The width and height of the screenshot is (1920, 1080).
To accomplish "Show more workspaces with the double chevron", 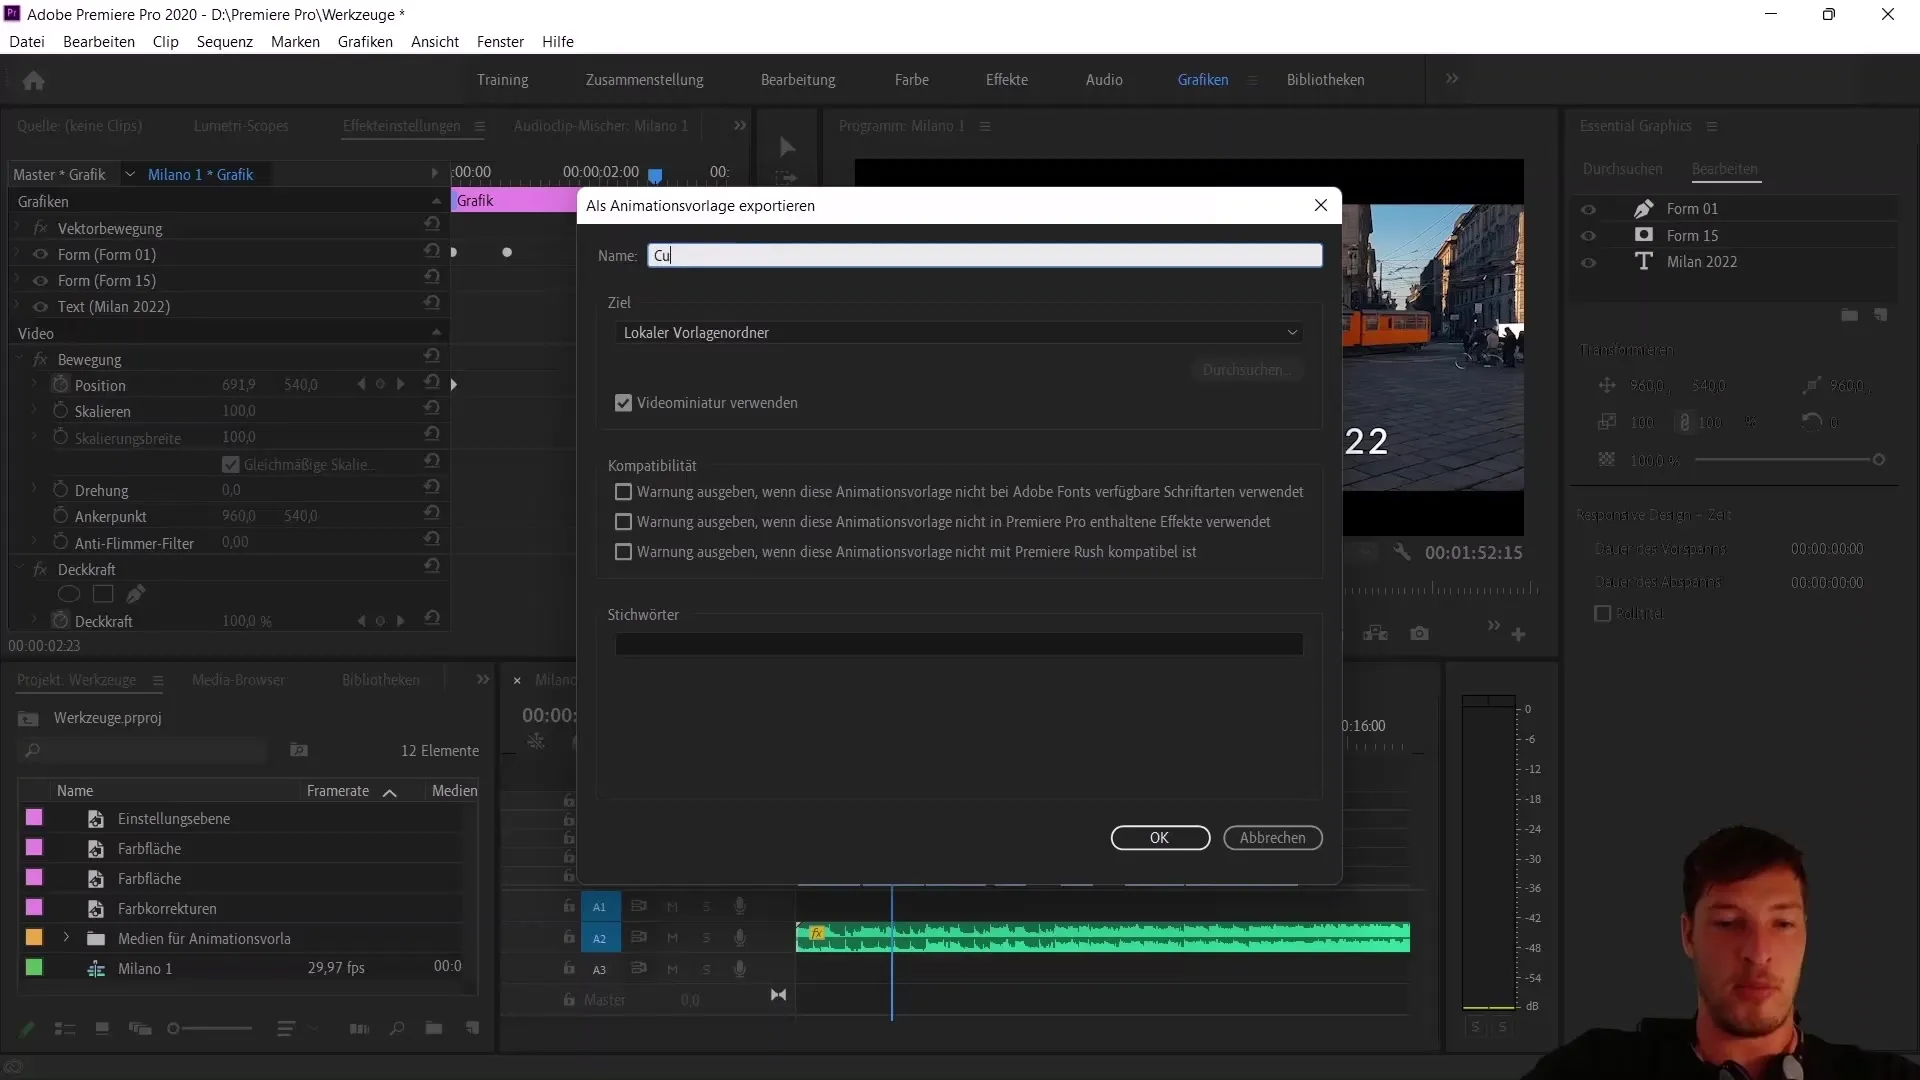I will [1452, 79].
